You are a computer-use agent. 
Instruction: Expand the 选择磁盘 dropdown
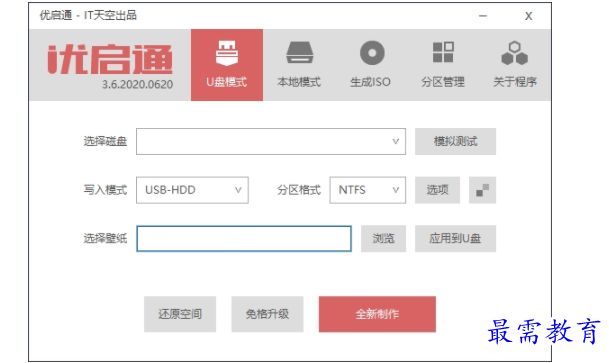pyautogui.click(x=271, y=141)
